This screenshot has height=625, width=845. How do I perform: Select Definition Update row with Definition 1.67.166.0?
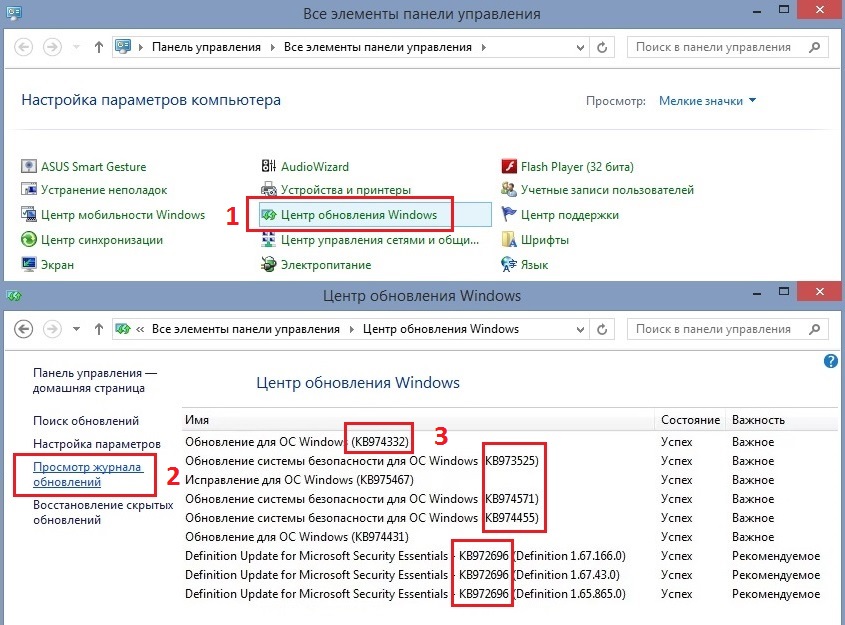pos(507,555)
